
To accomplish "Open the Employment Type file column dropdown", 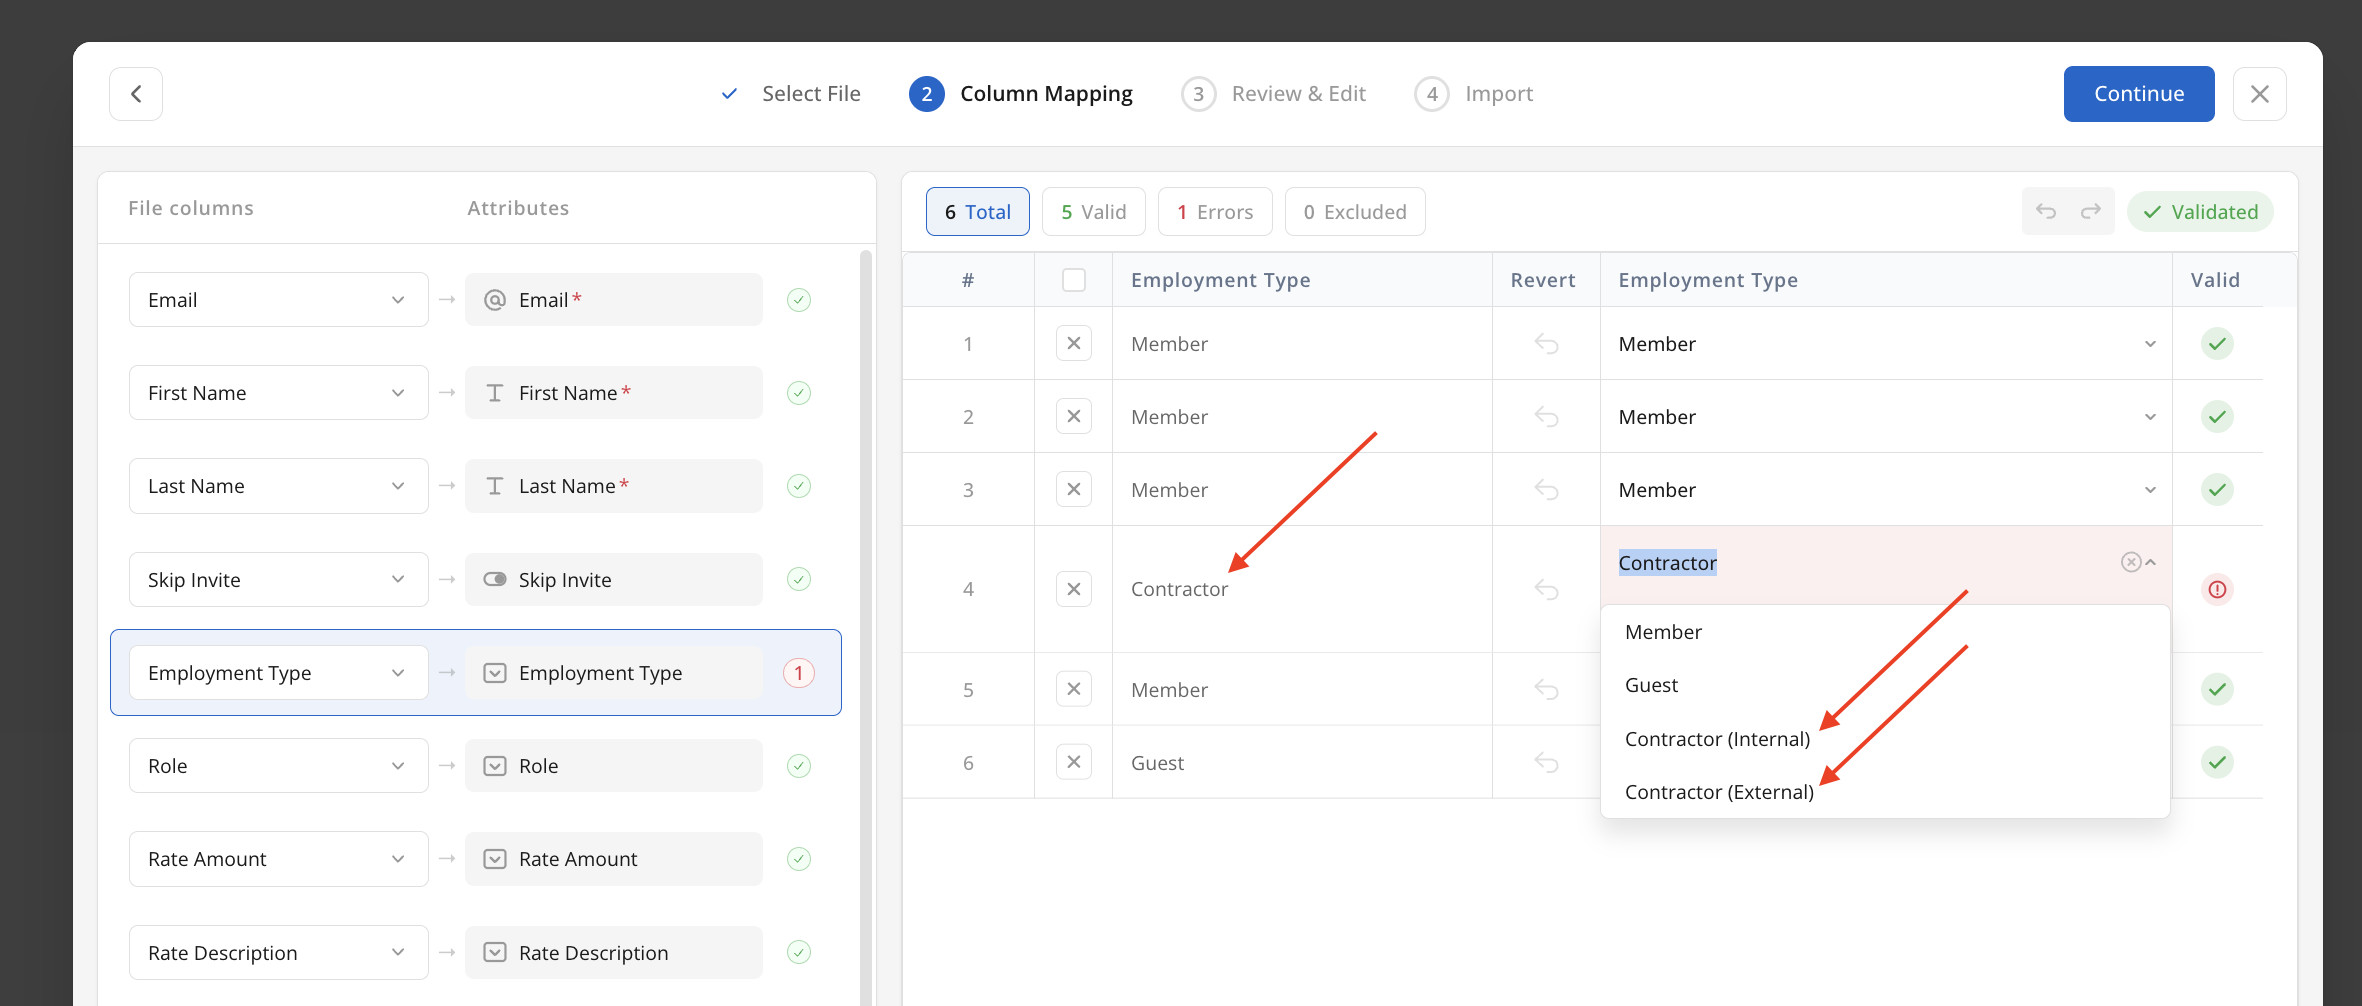I will (x=279, y=673).
